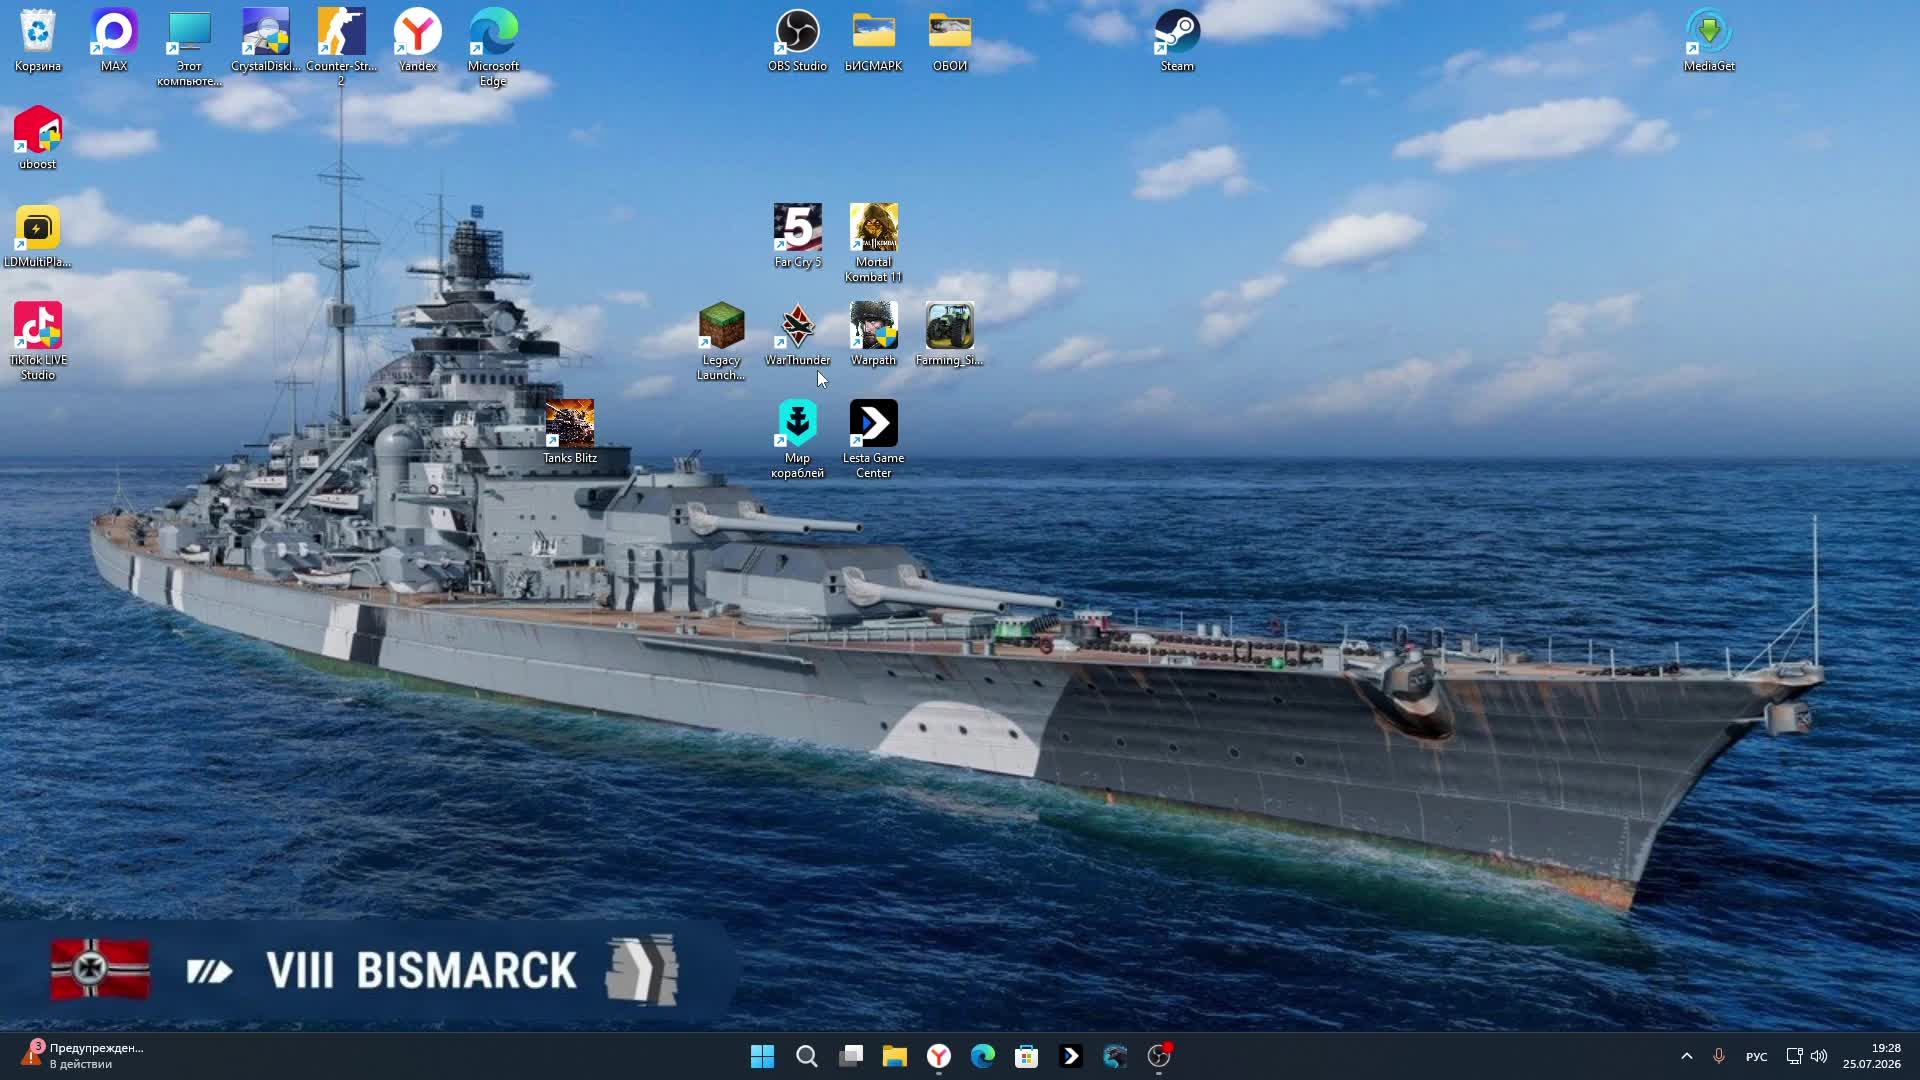Select the Этот компьютер desktop icon
This screenshot has height=1080, width=1920.
(x=189, y=48)
